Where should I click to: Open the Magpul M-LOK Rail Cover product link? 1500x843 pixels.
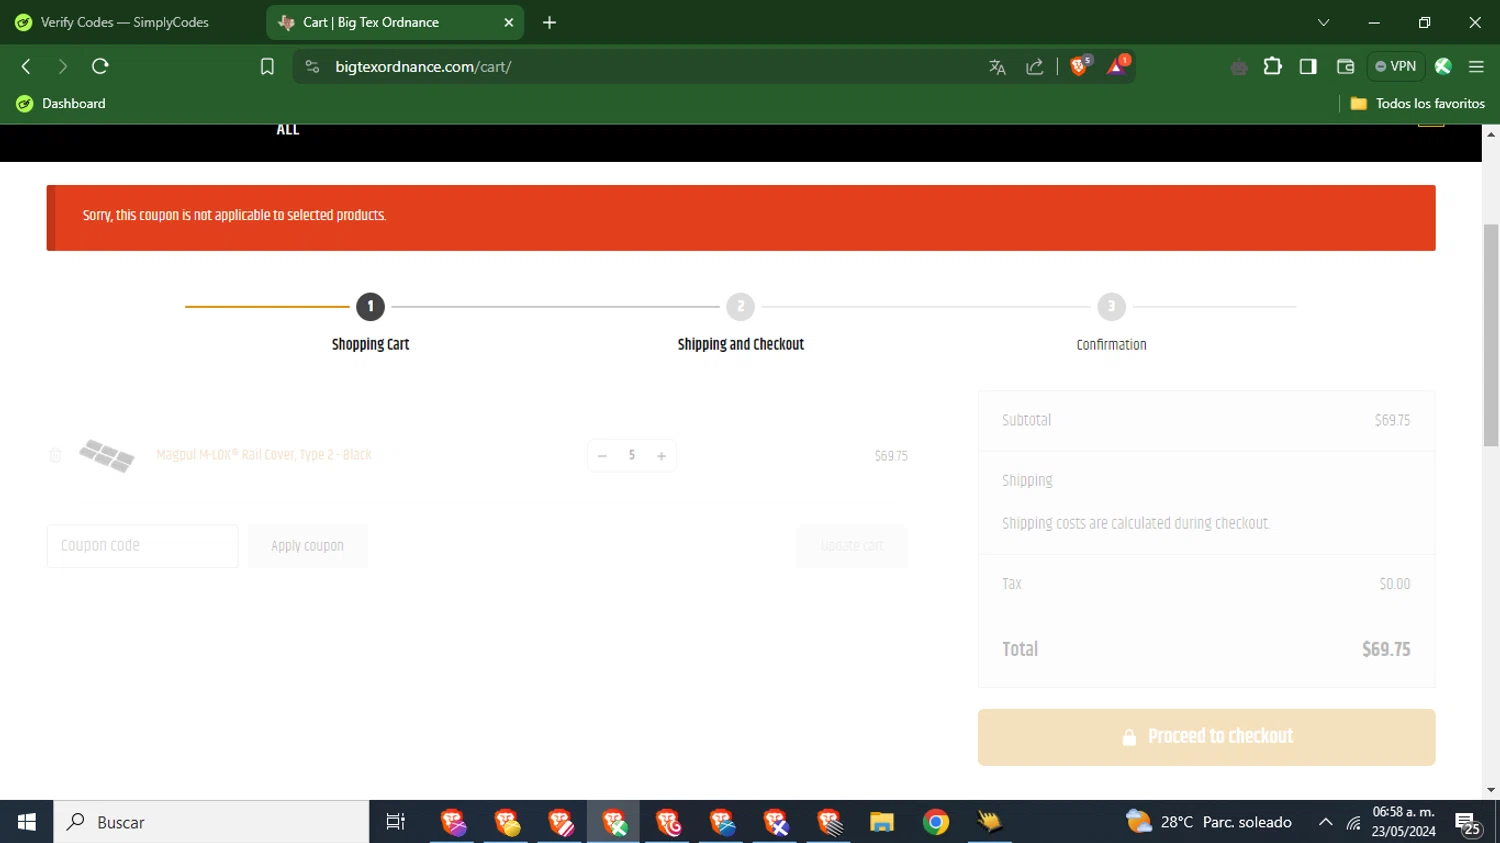[x=264, y=455]
